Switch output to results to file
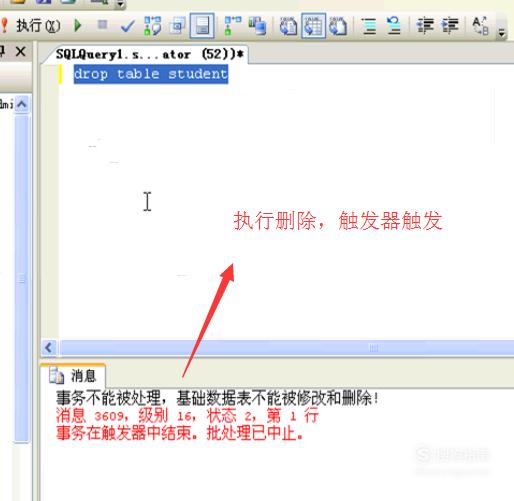The image size is (514, 501). click(338, 26)
